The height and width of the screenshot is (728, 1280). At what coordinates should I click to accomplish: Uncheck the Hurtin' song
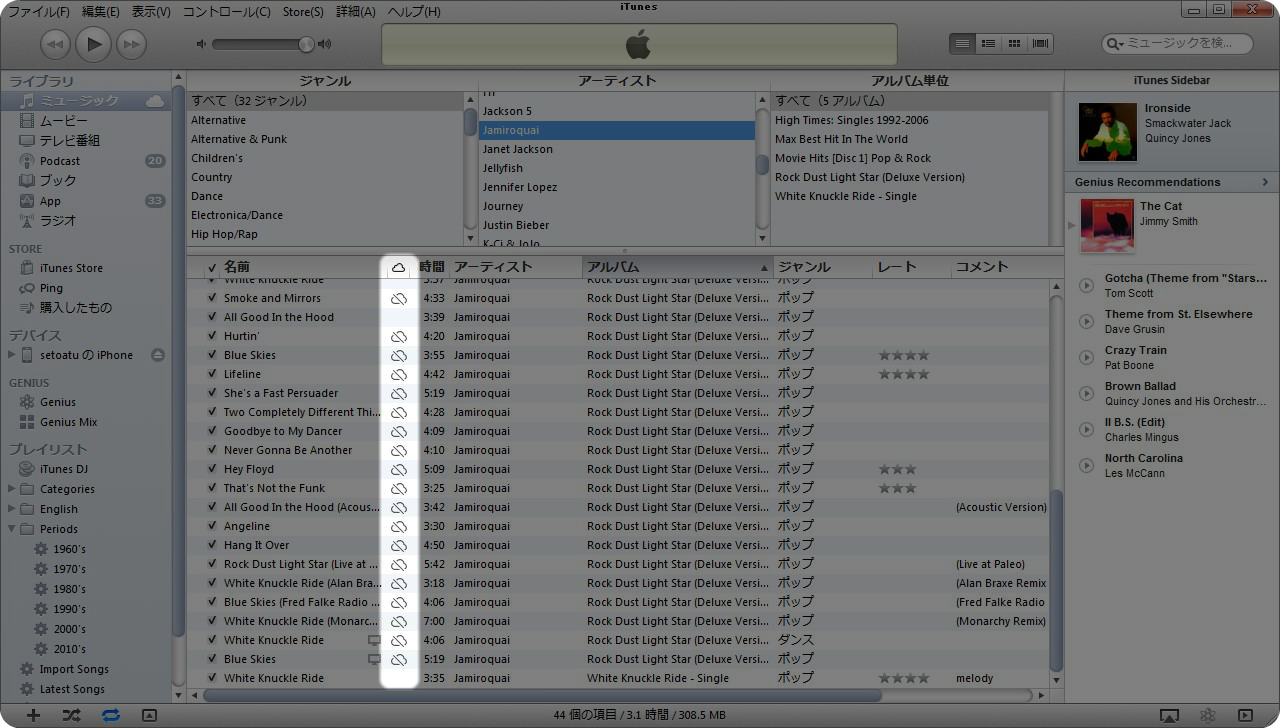(x=212, y=336)
